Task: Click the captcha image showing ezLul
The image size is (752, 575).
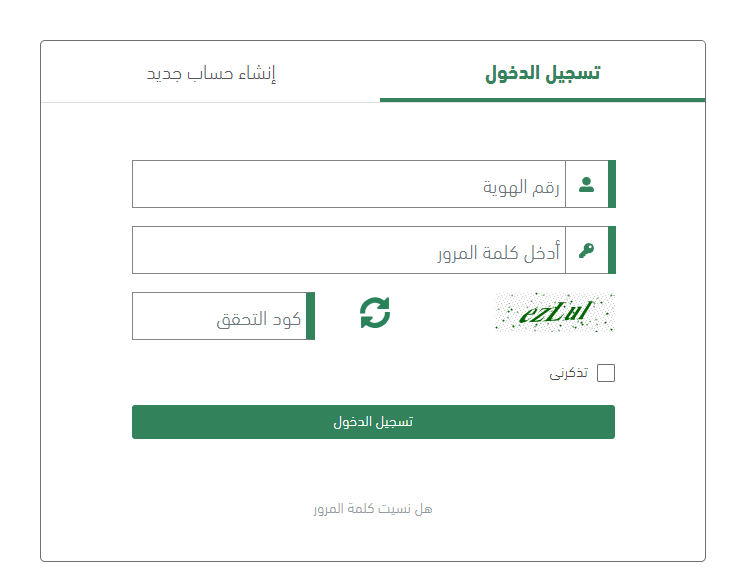Action: (x=554, y=313)
